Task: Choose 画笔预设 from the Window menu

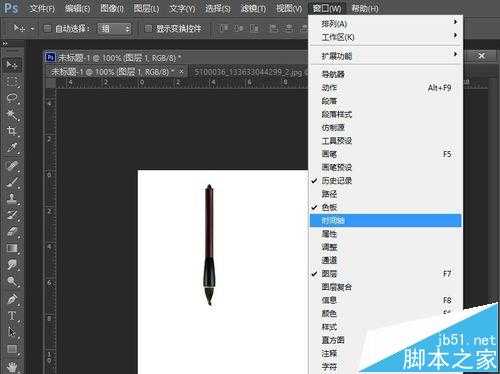Action: click(386, 167)
